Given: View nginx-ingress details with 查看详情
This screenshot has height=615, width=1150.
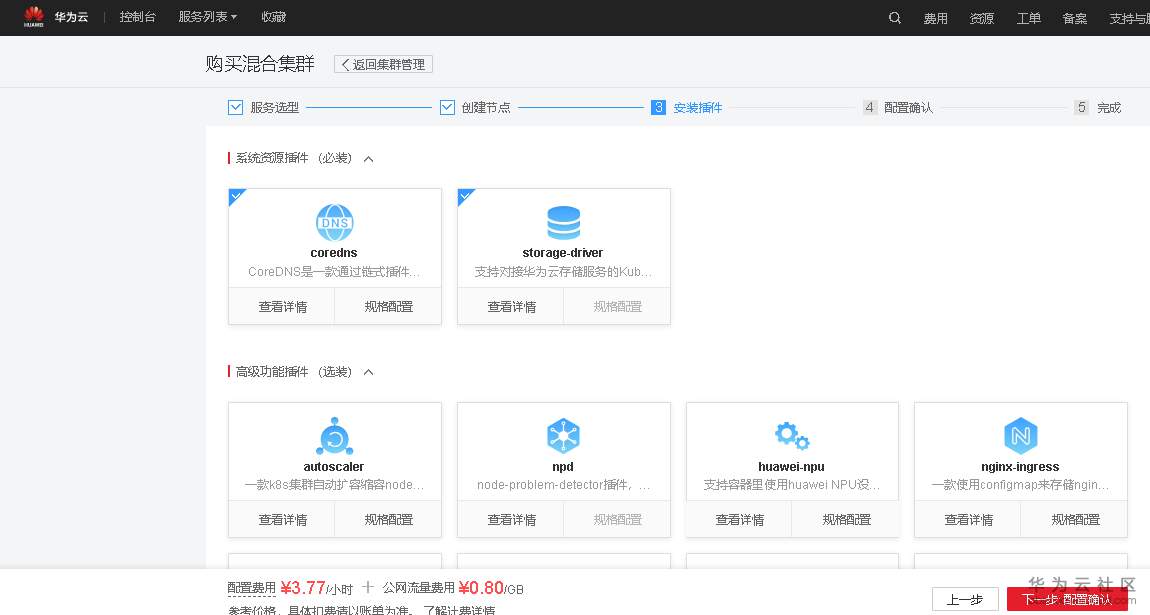Looking at the screenshot, I should (968, 520).
